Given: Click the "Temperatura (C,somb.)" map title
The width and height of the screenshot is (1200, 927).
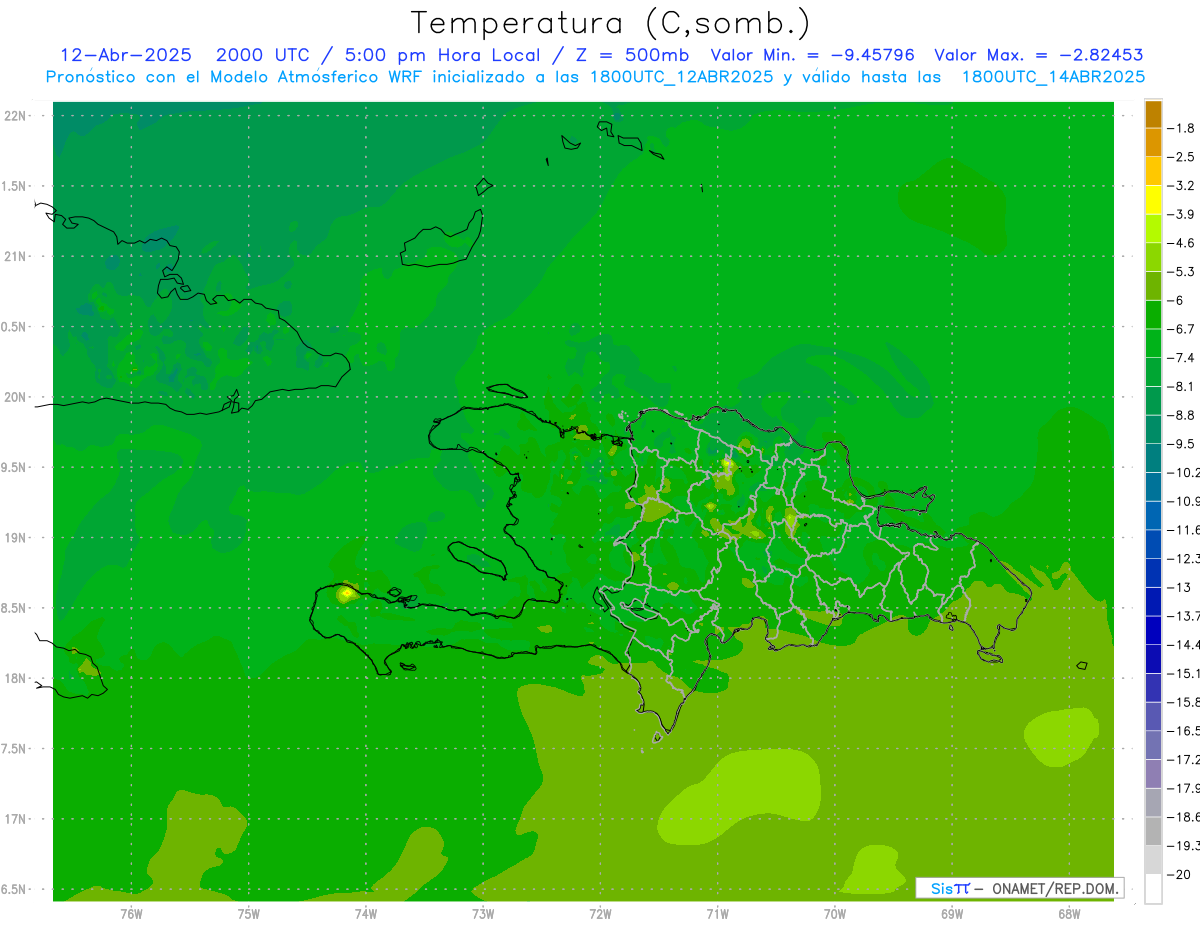Looking at the screenshot, I should tap(610, 24).
